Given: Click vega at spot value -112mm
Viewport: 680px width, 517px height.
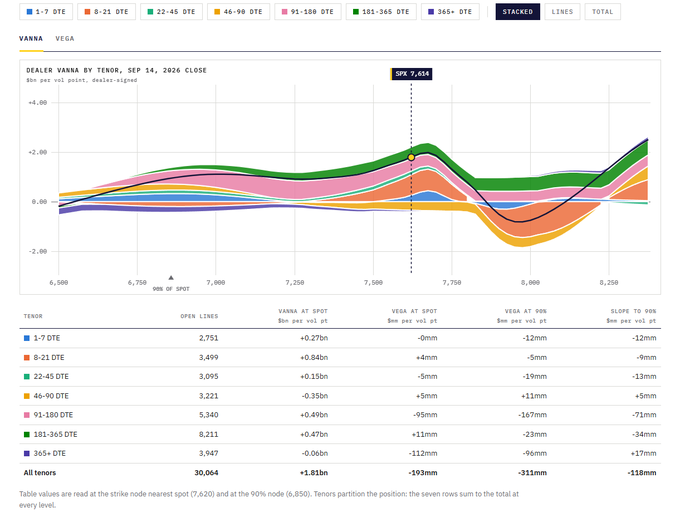Looking at the screenshot, I should pyautogui.click(x=423, y=453).
